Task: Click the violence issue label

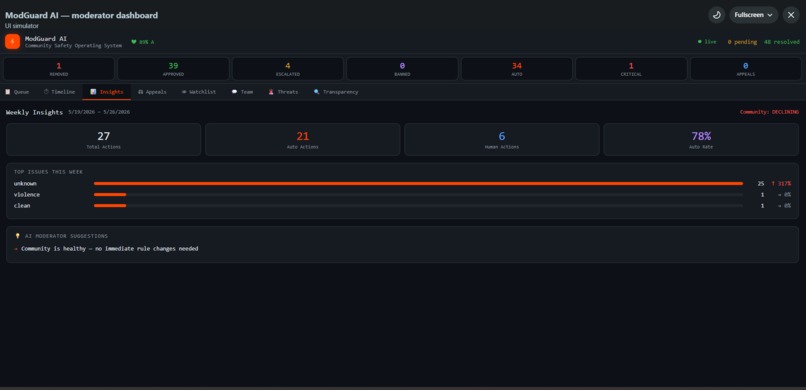Action: click(27, 195)
